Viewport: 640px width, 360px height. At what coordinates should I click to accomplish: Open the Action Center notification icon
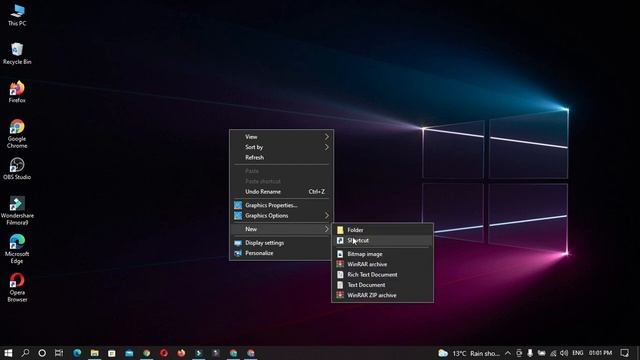[x=624, y=353]
